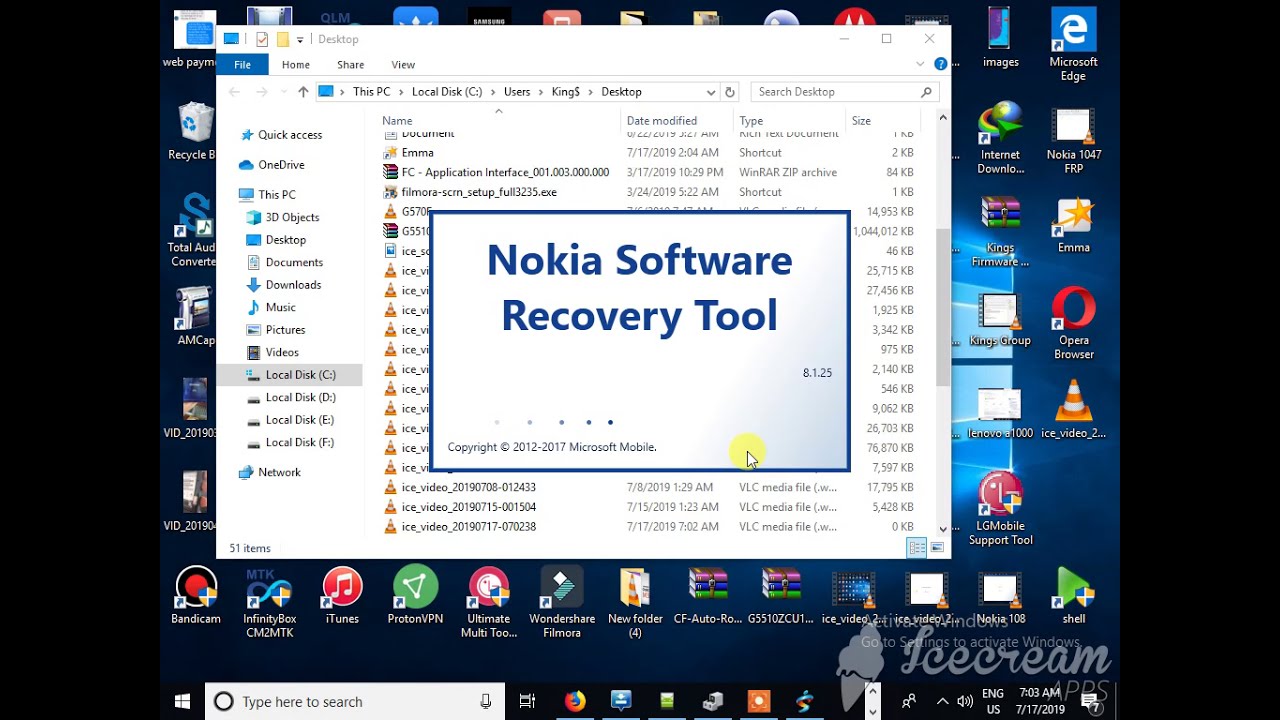The image size is (1280, 720).
Task: Click the Bandicam orange taskbar icon
Action: (x=759, y=701)
